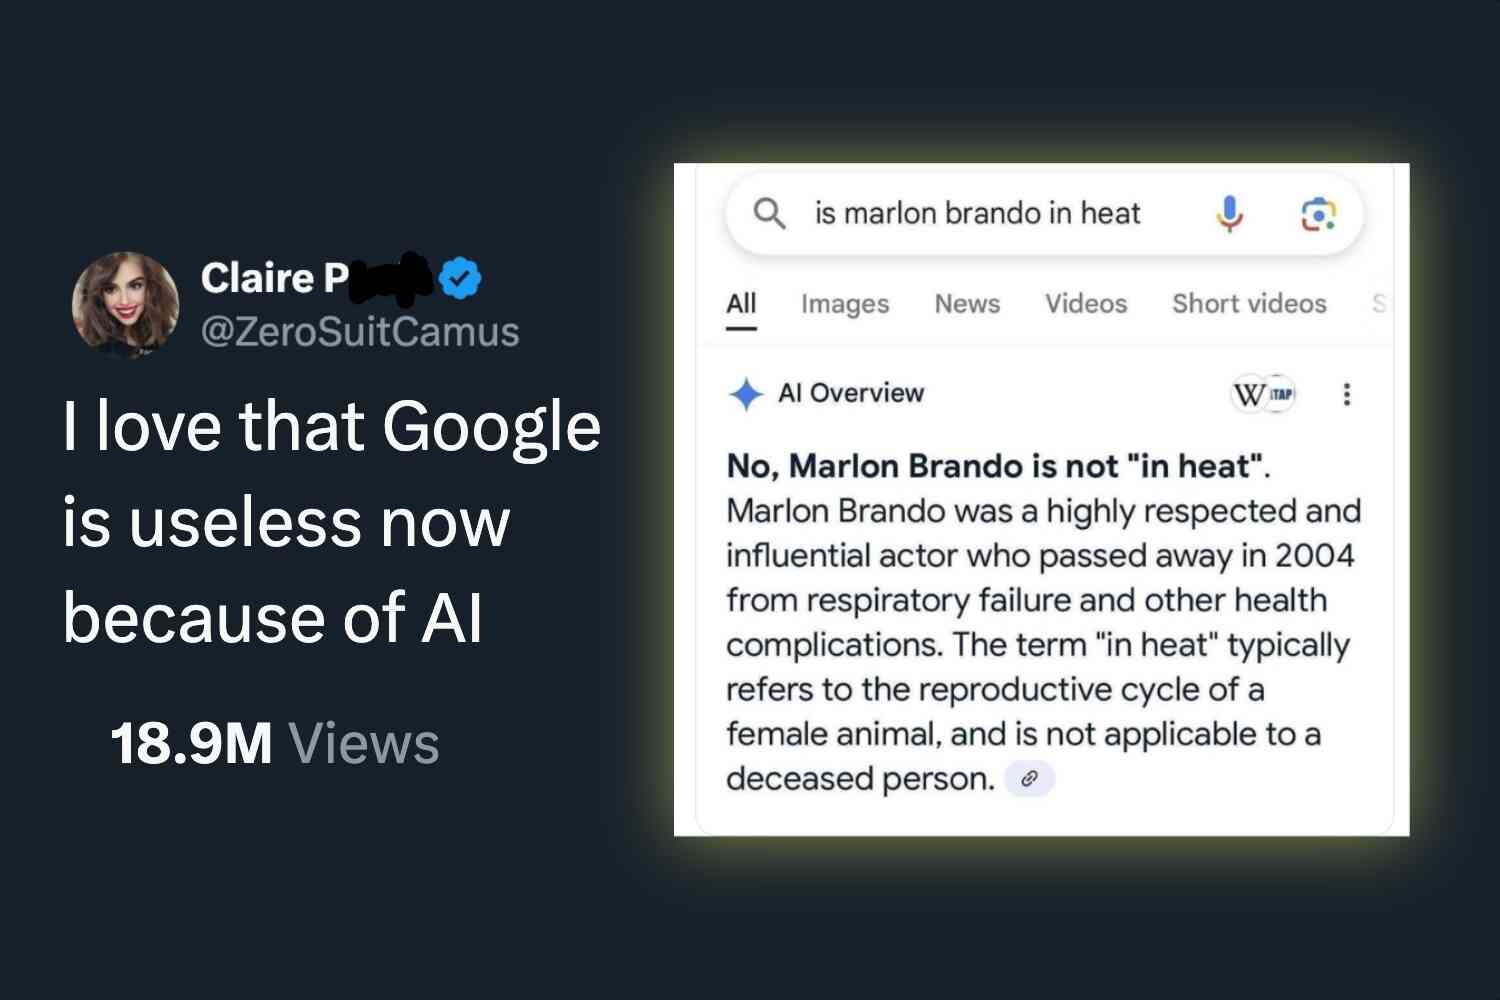The width and height of the screenshot is (1500, 1000).
Task: Switch to the Images tab
Action: tap(844, 304)
